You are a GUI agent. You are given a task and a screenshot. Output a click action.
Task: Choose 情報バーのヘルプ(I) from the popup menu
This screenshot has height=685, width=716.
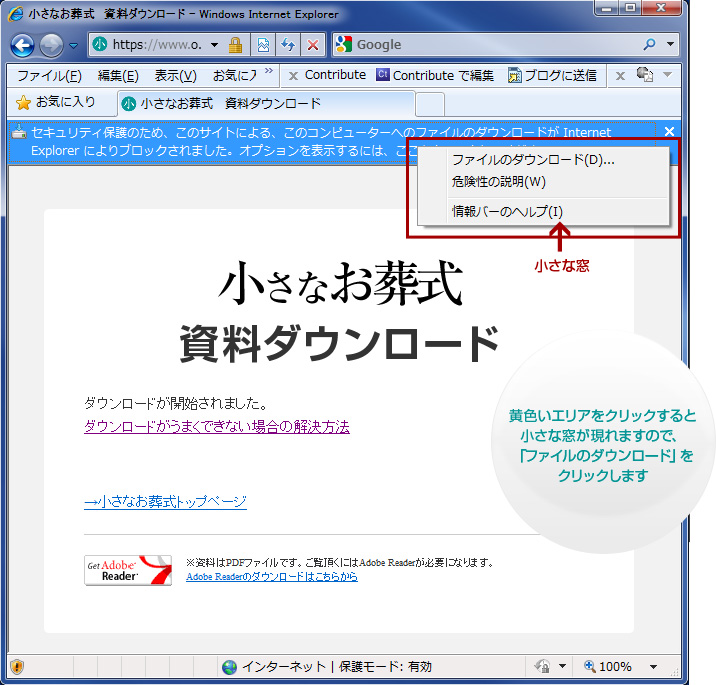point(543,211)
